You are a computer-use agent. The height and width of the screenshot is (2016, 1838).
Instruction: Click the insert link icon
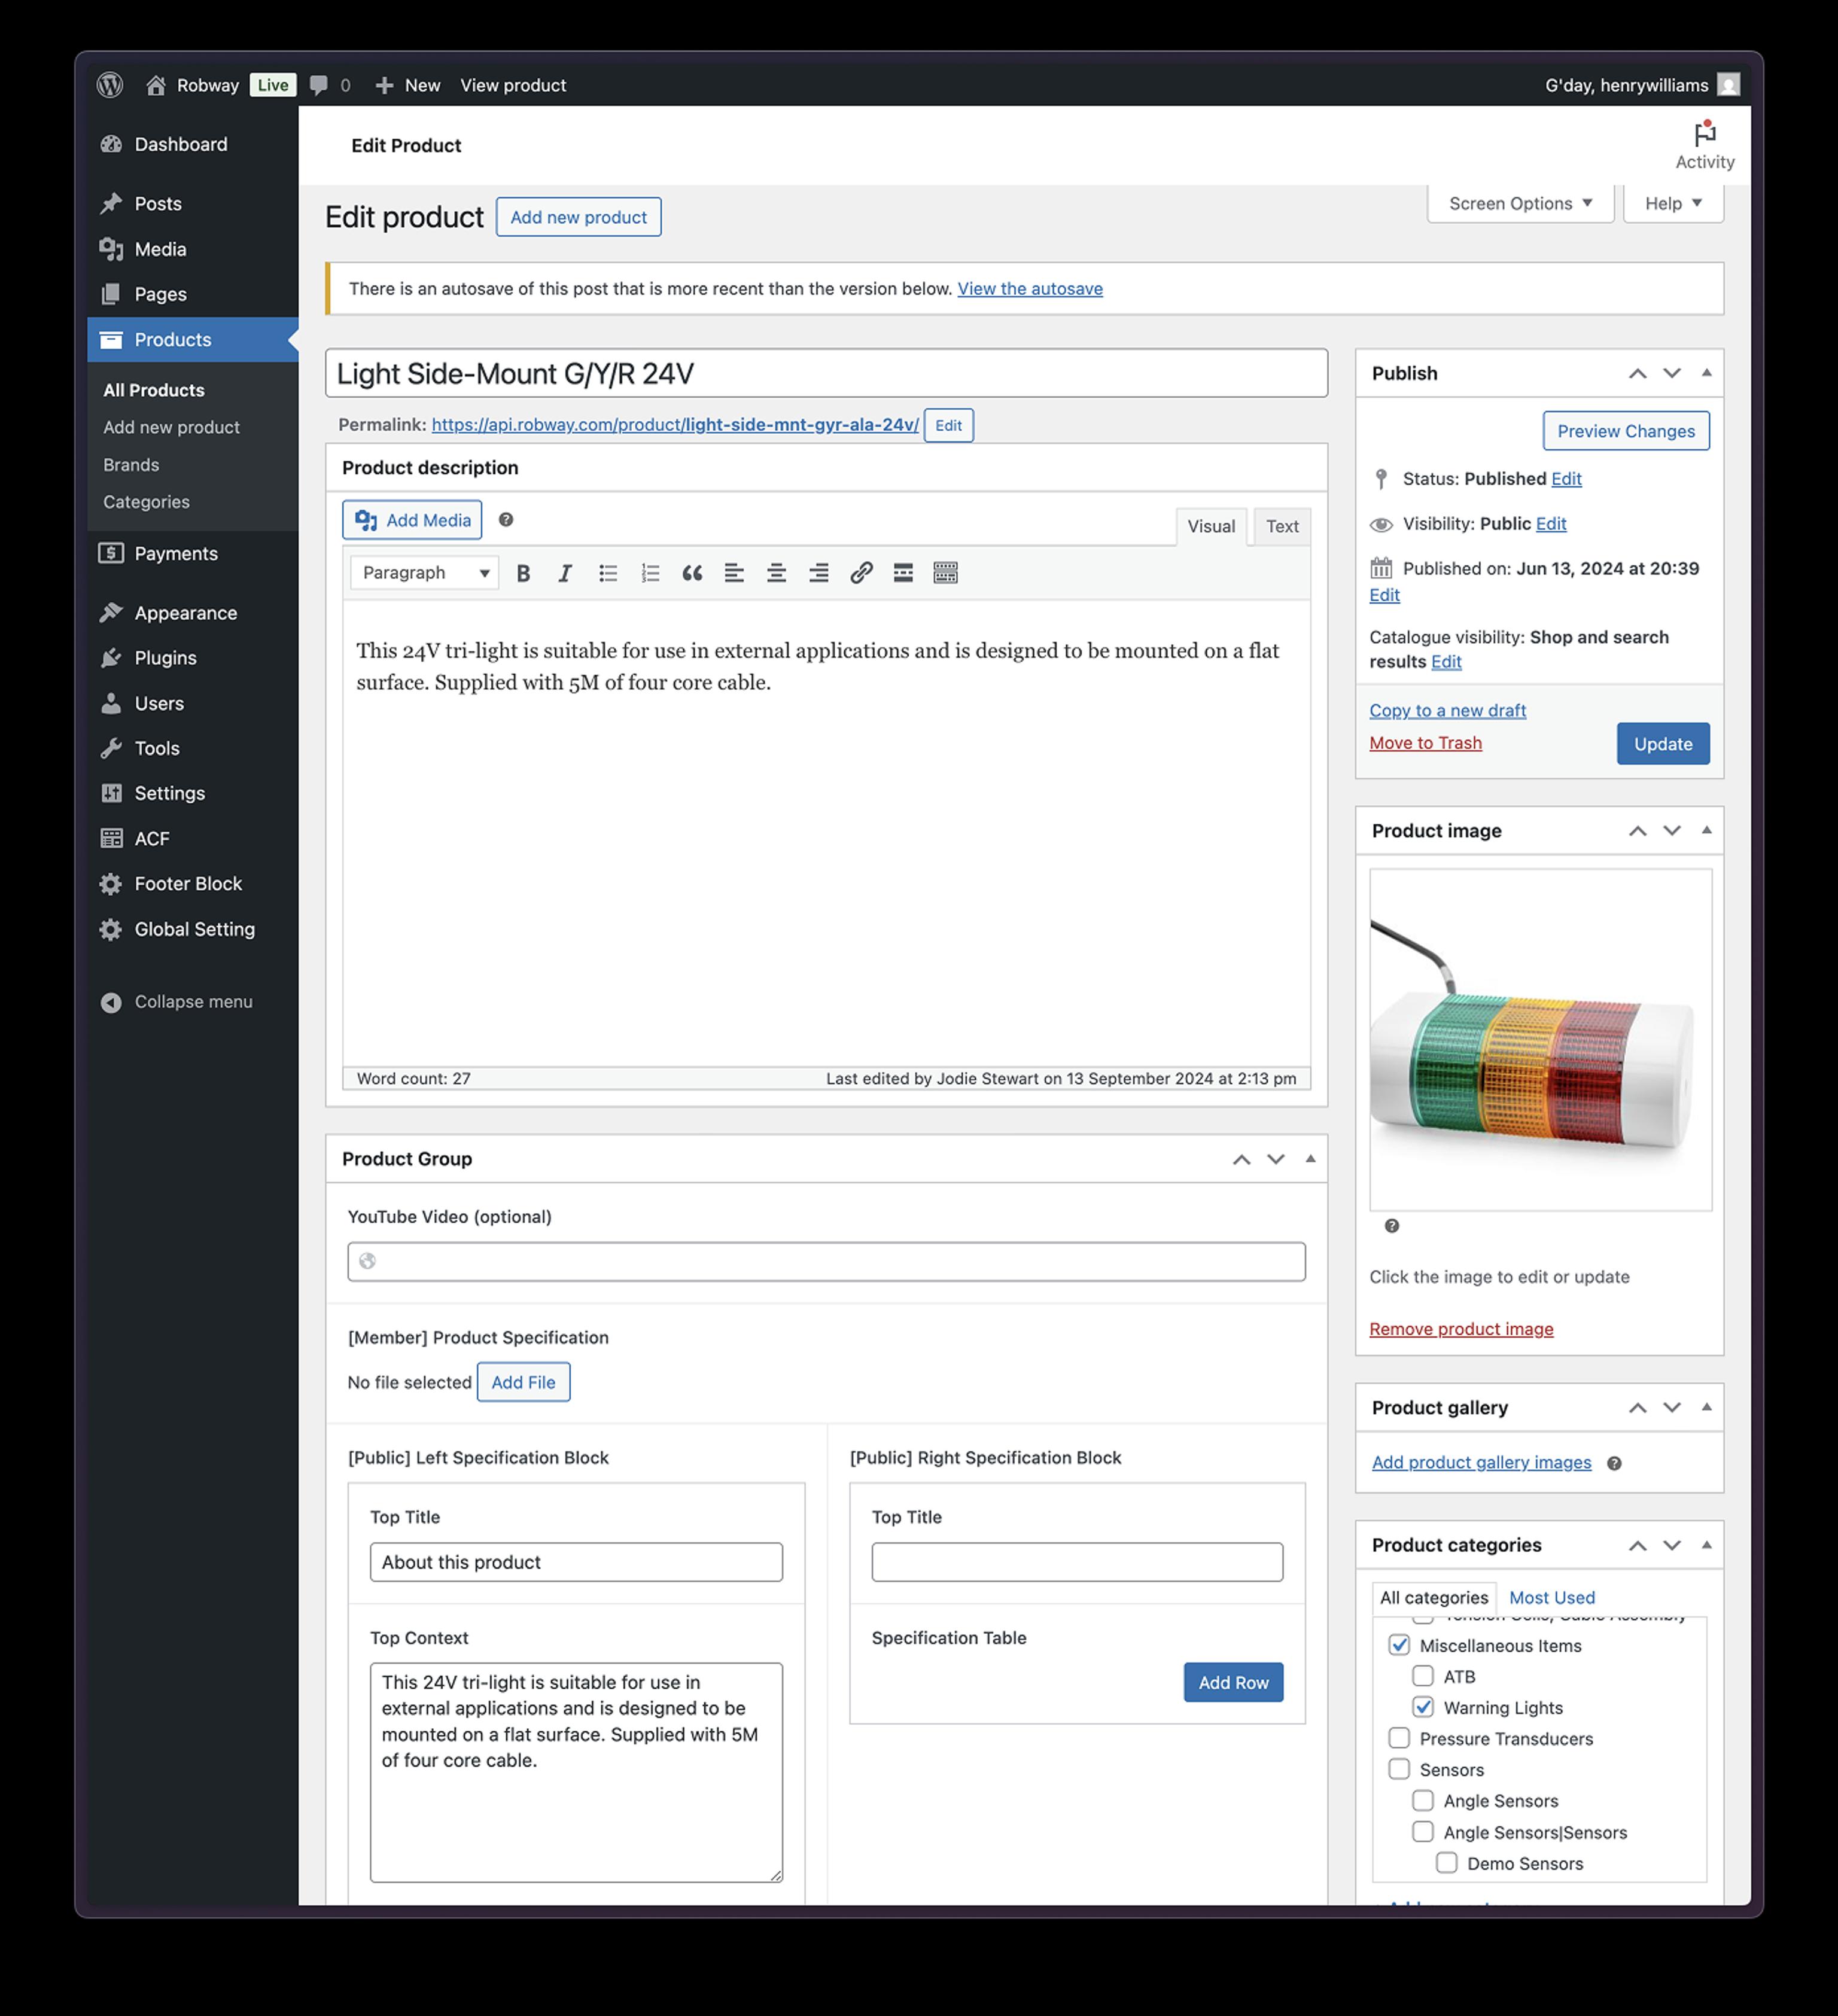tap(861, 573)
